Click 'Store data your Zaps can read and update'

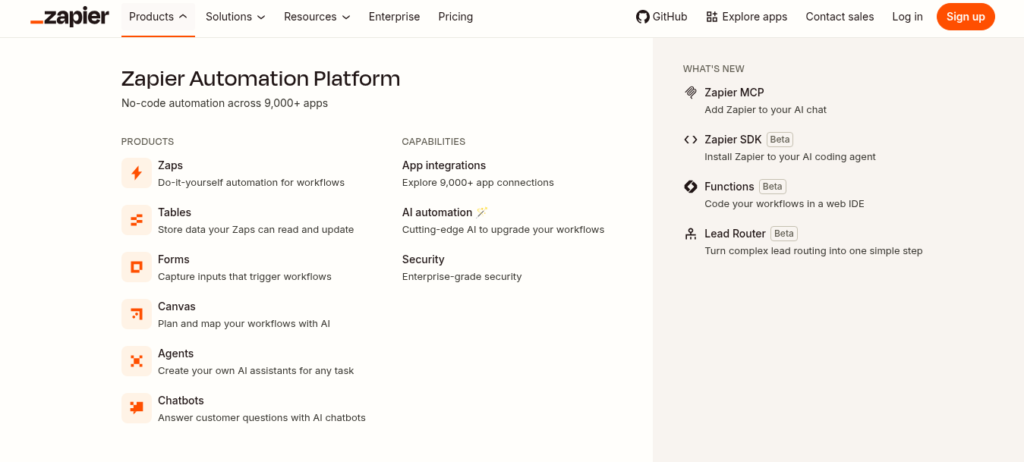pos(256,230)
